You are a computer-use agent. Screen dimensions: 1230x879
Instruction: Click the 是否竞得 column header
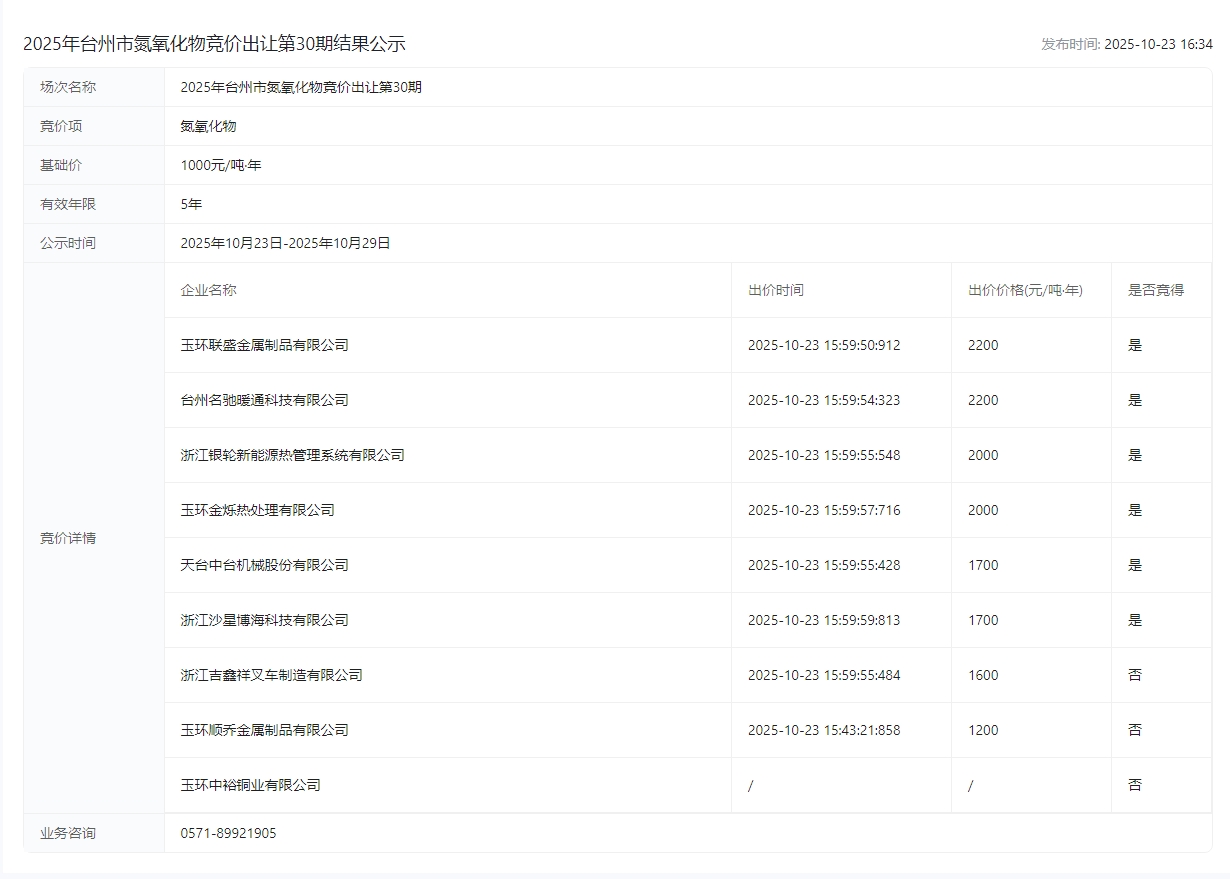tap(1155, 290)
